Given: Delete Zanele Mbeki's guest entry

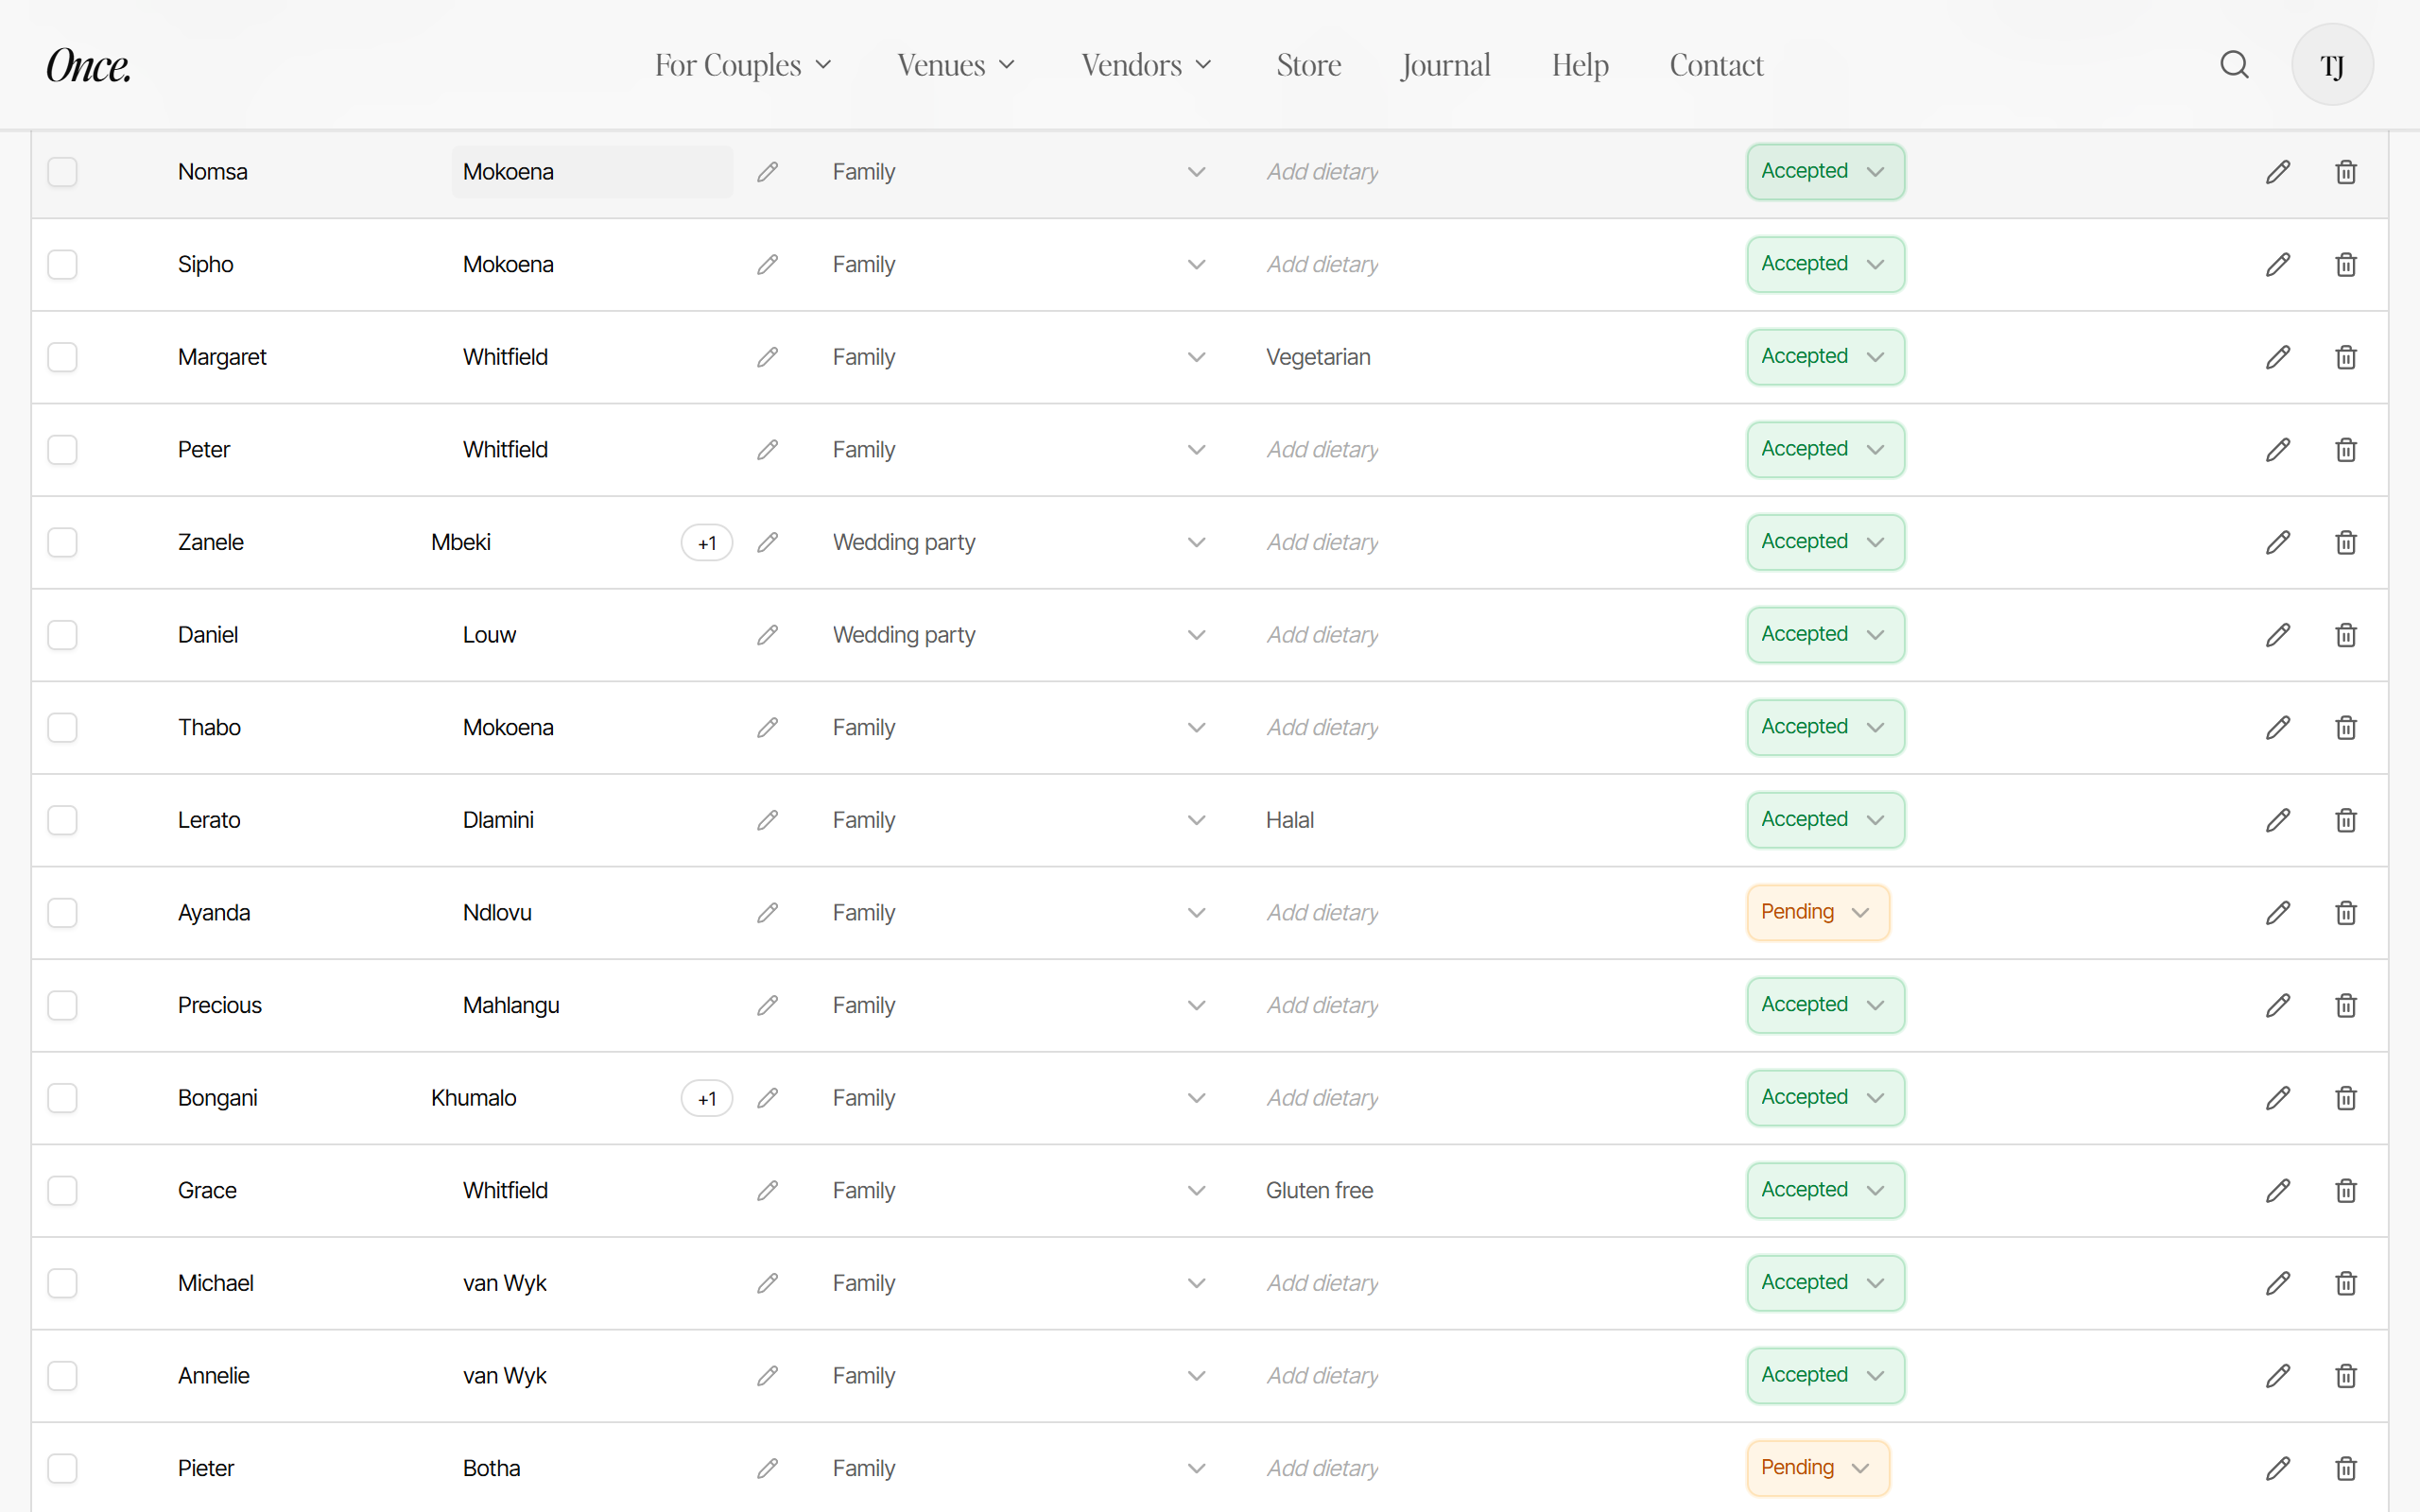Looking at the screenshot, I should pos(2346,542).
